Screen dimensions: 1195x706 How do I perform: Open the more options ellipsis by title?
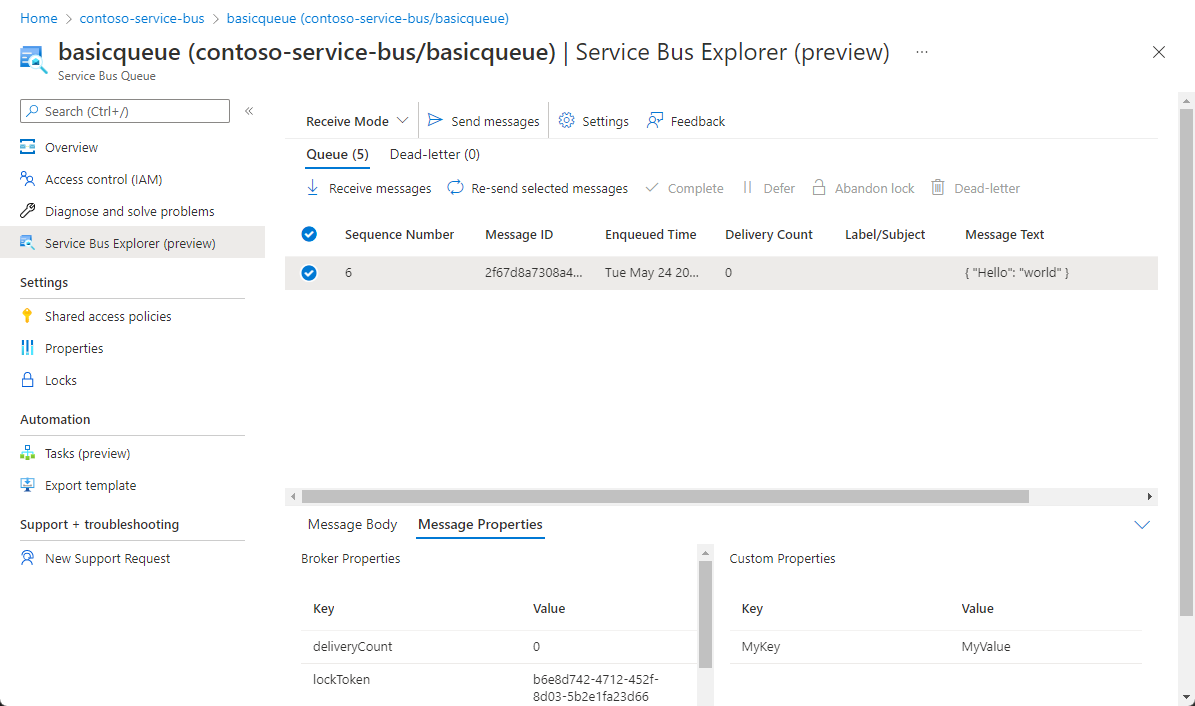tap(922, 52)
